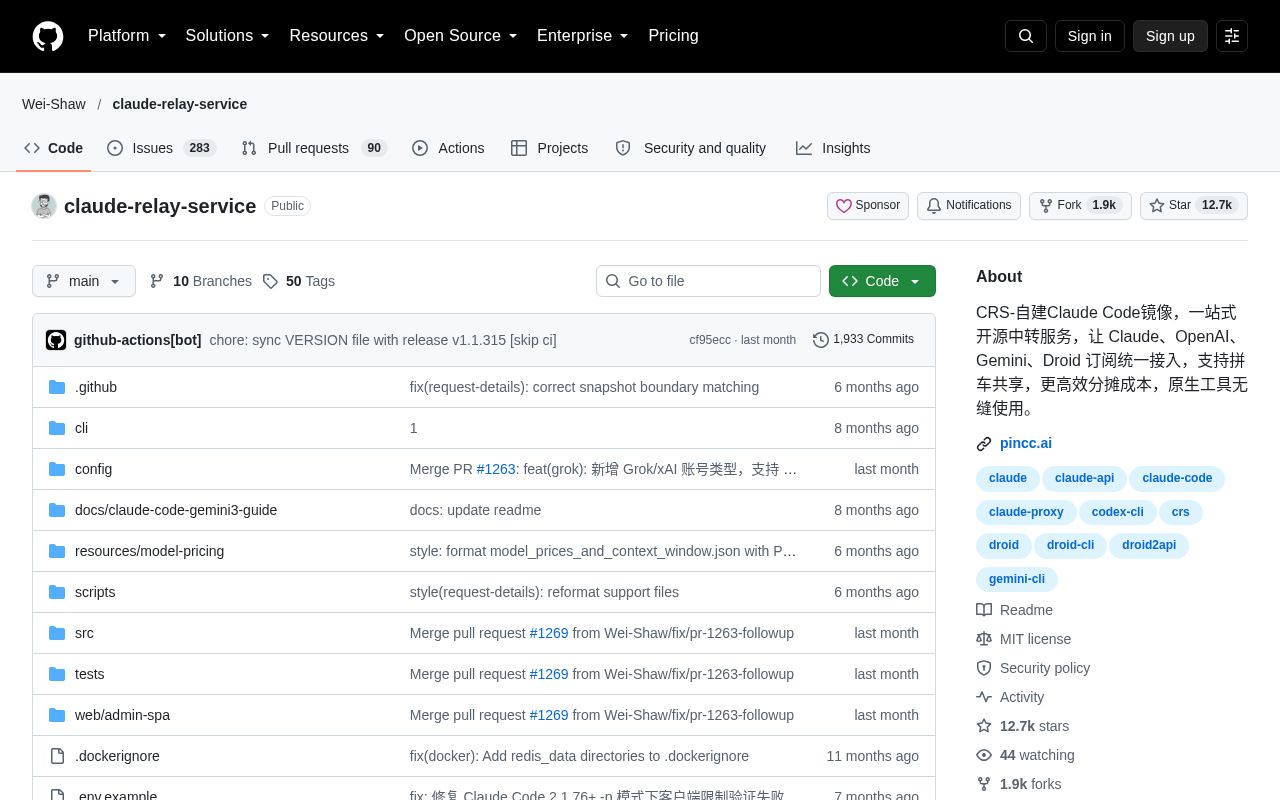Expand the Enterprise menu
The height and width of the screenshot is (800, 1280).
pyautogui.click(x=582, y=36)
